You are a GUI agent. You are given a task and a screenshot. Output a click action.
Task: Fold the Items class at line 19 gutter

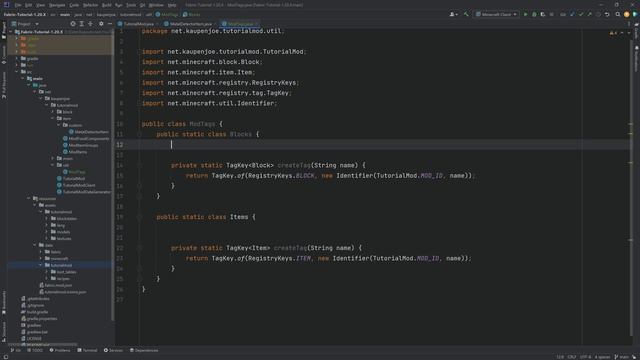140,217
